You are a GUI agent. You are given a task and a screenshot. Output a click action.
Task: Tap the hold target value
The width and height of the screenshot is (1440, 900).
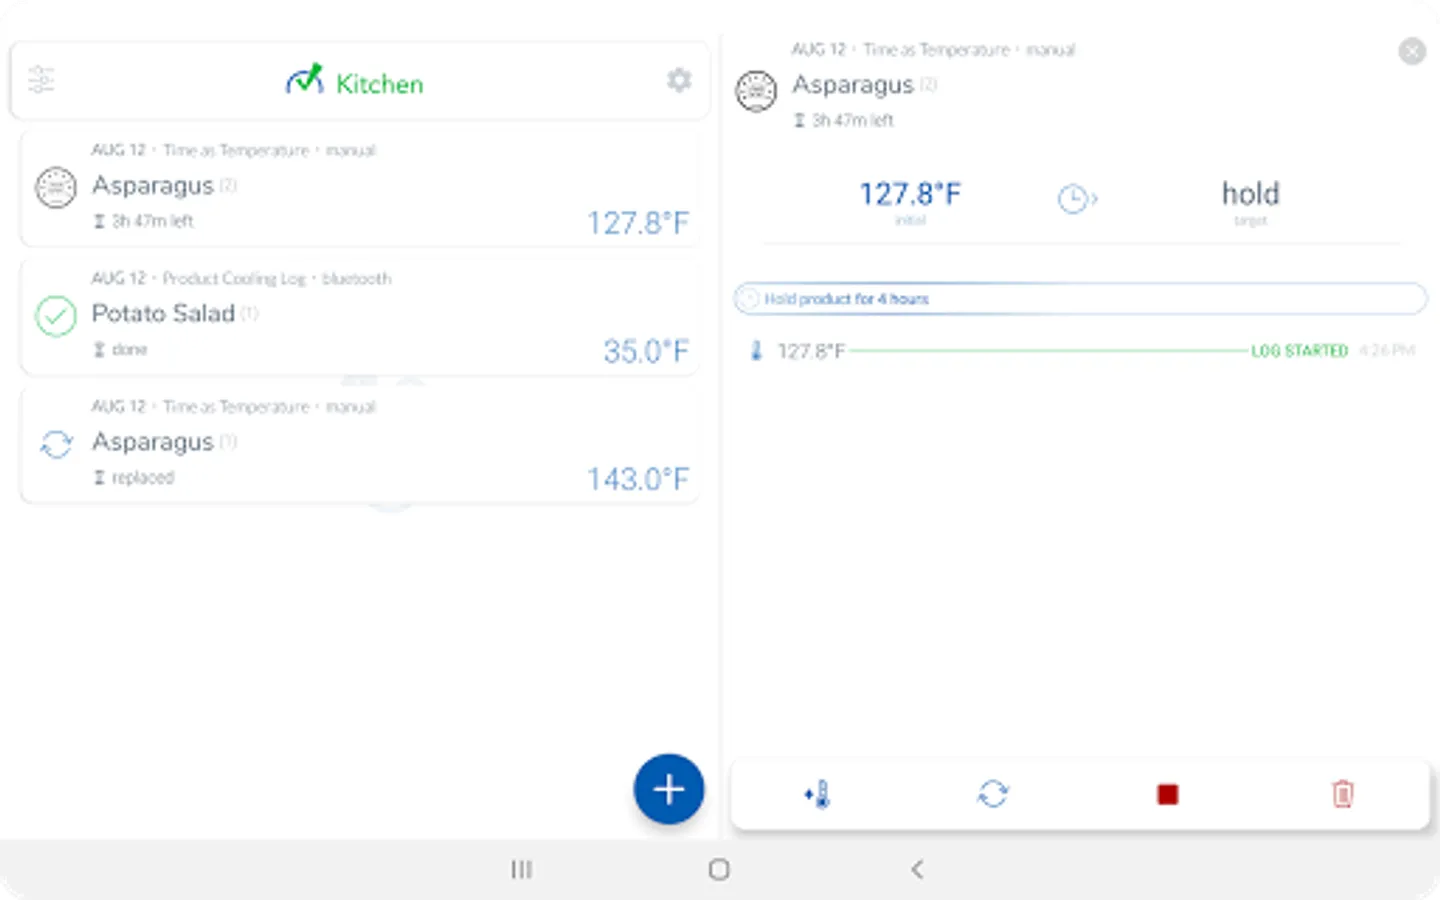(1250, 194)
